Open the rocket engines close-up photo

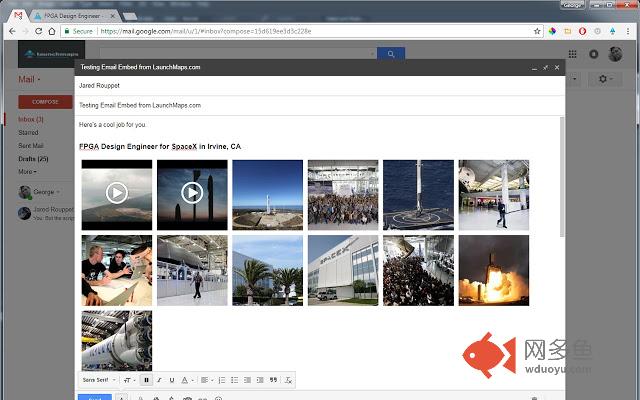click(x=117, y=341)
